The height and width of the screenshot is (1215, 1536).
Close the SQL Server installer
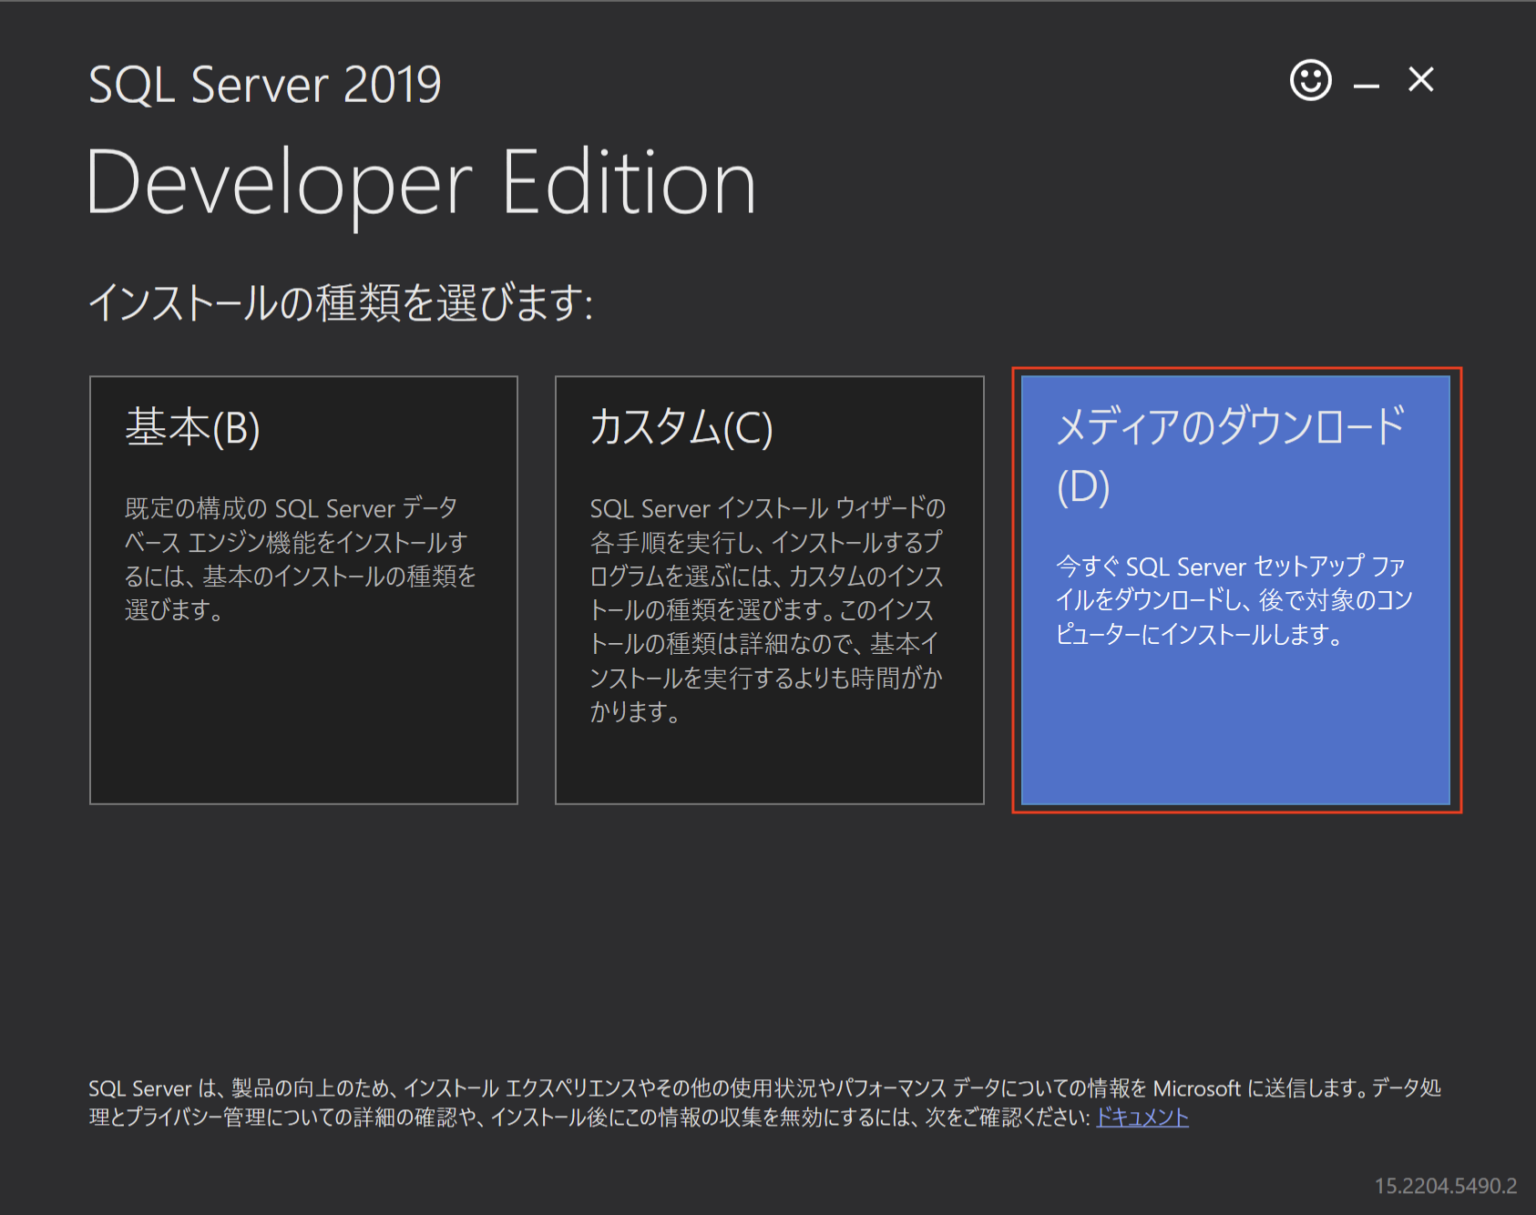(1420, 81)
